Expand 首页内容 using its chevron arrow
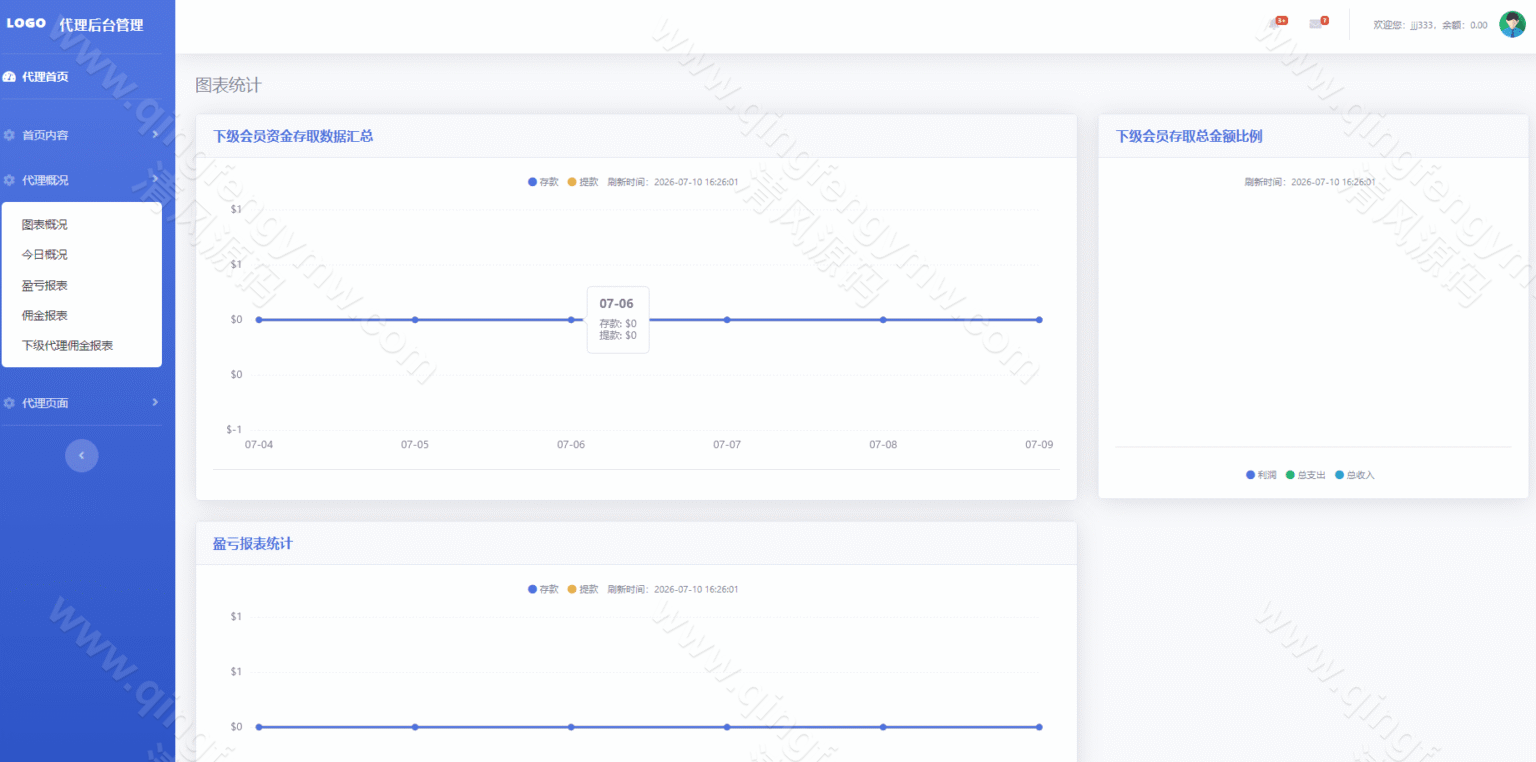 click(155, 134)
